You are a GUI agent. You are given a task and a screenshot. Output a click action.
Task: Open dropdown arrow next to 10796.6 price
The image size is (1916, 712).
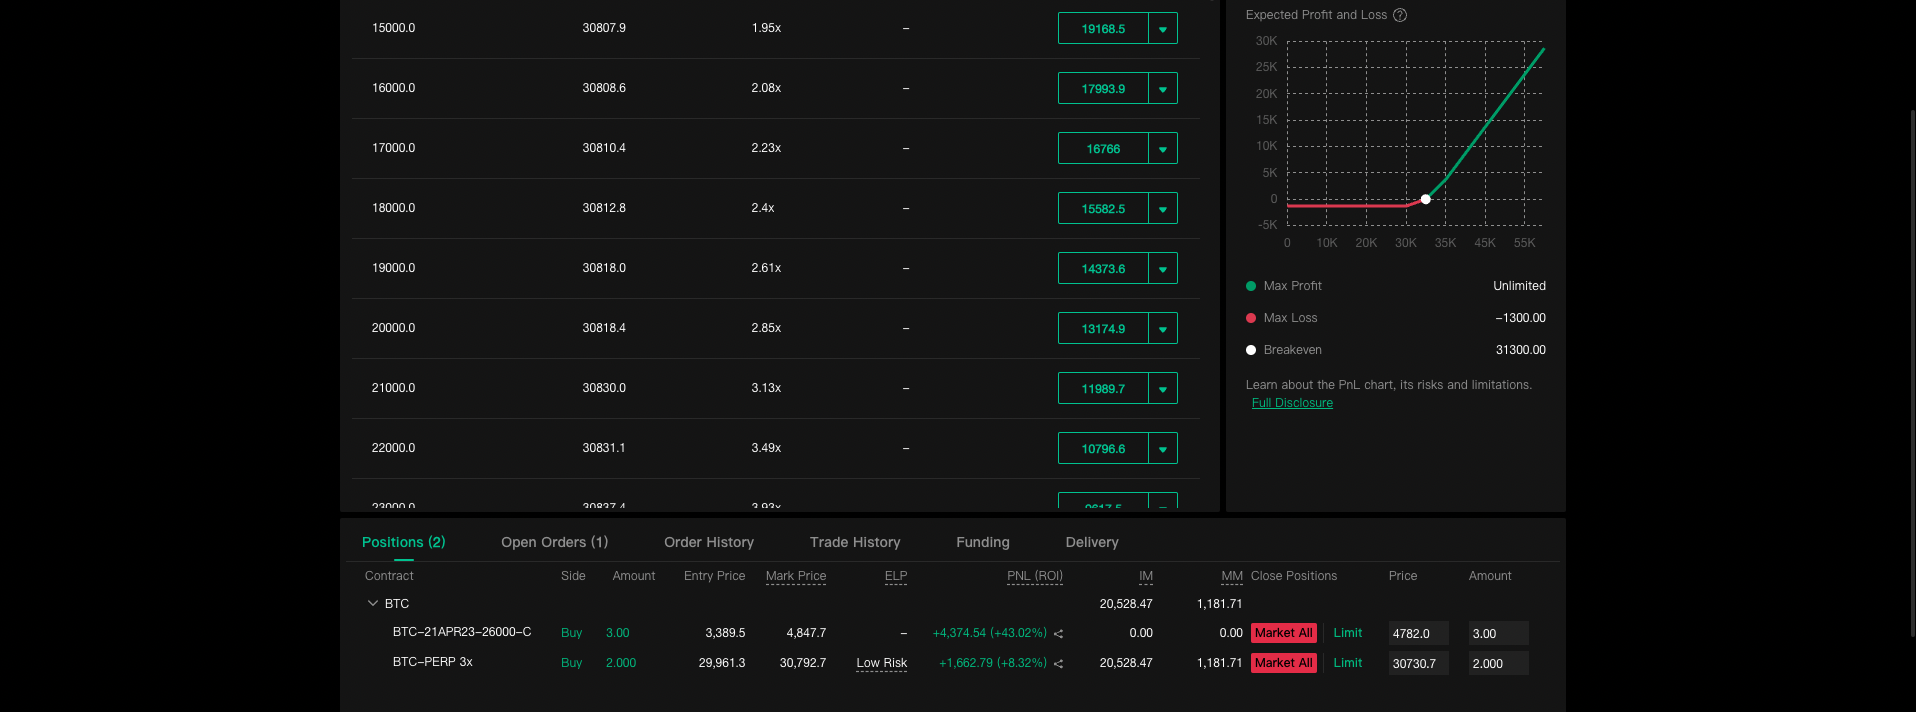(1163, 448)
